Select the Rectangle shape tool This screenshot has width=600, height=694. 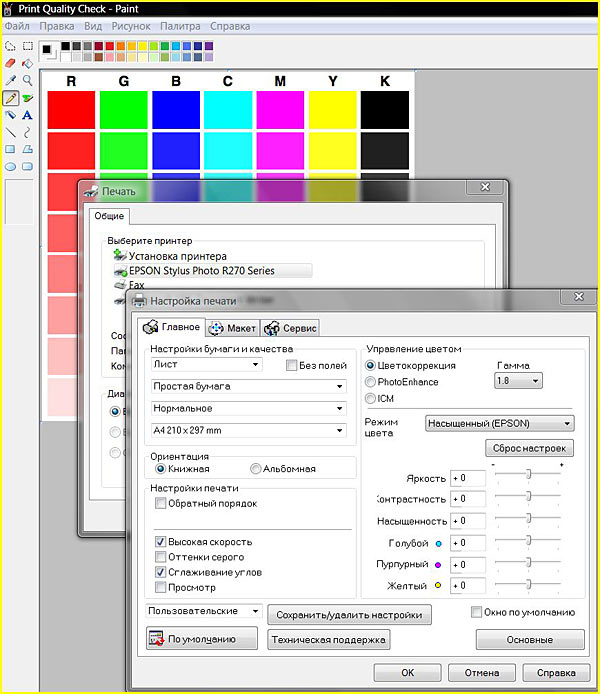coord(11,149)
